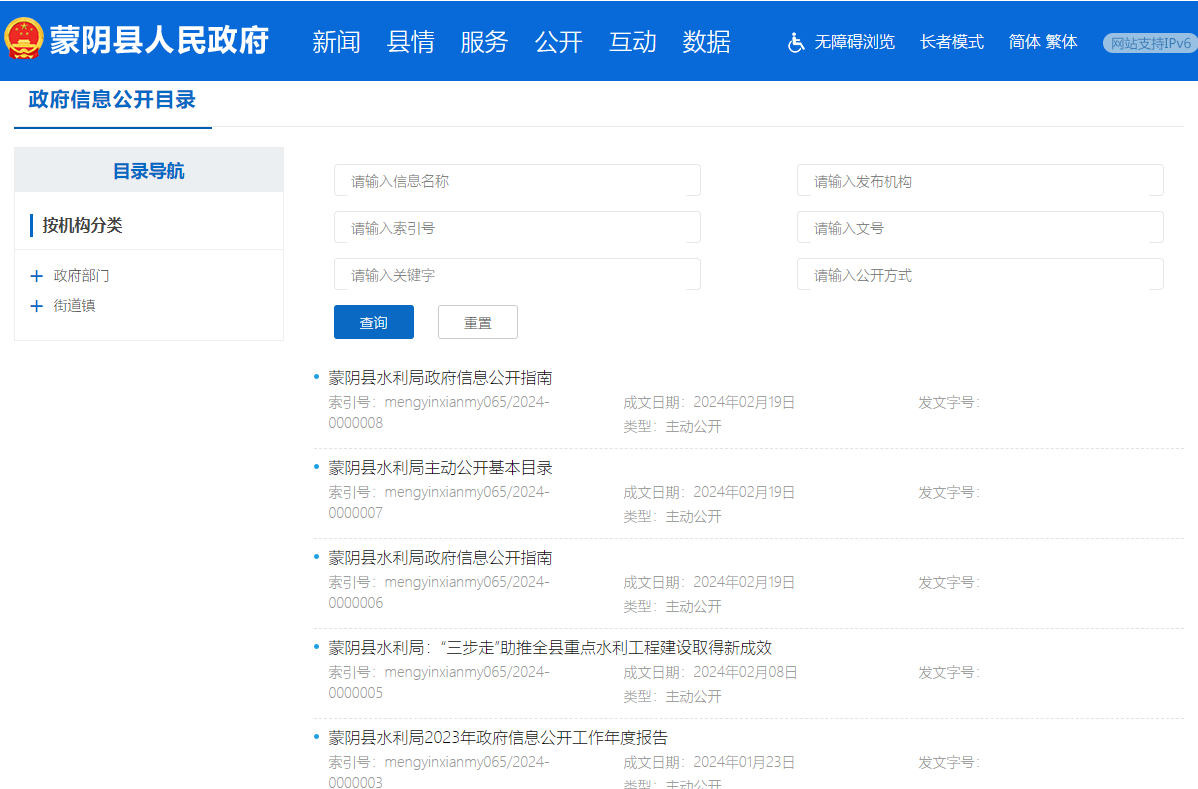
Task: Click the national emblem logo icon
Action: (x=24, y=40)
